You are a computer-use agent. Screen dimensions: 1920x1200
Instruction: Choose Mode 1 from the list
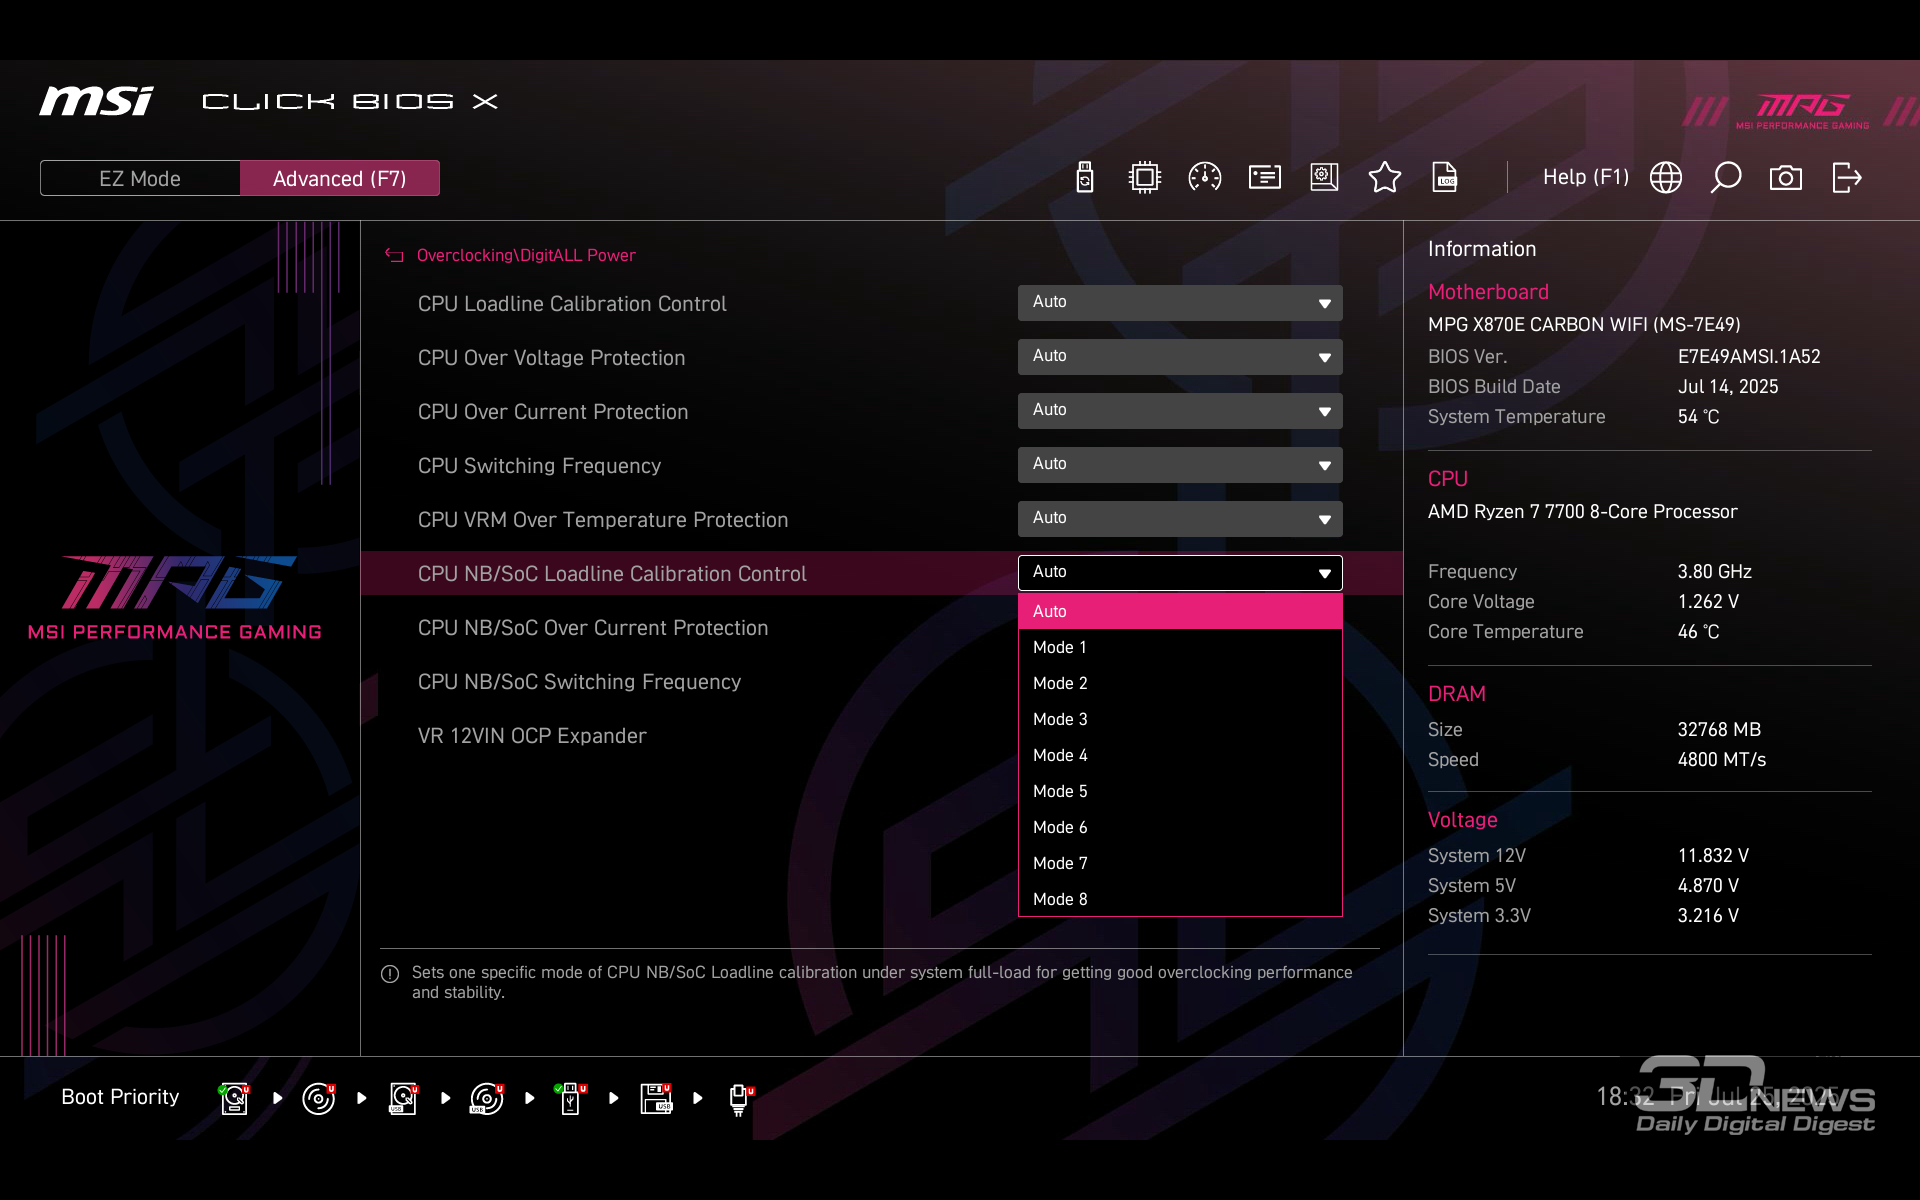click(x=1180, y=647)
